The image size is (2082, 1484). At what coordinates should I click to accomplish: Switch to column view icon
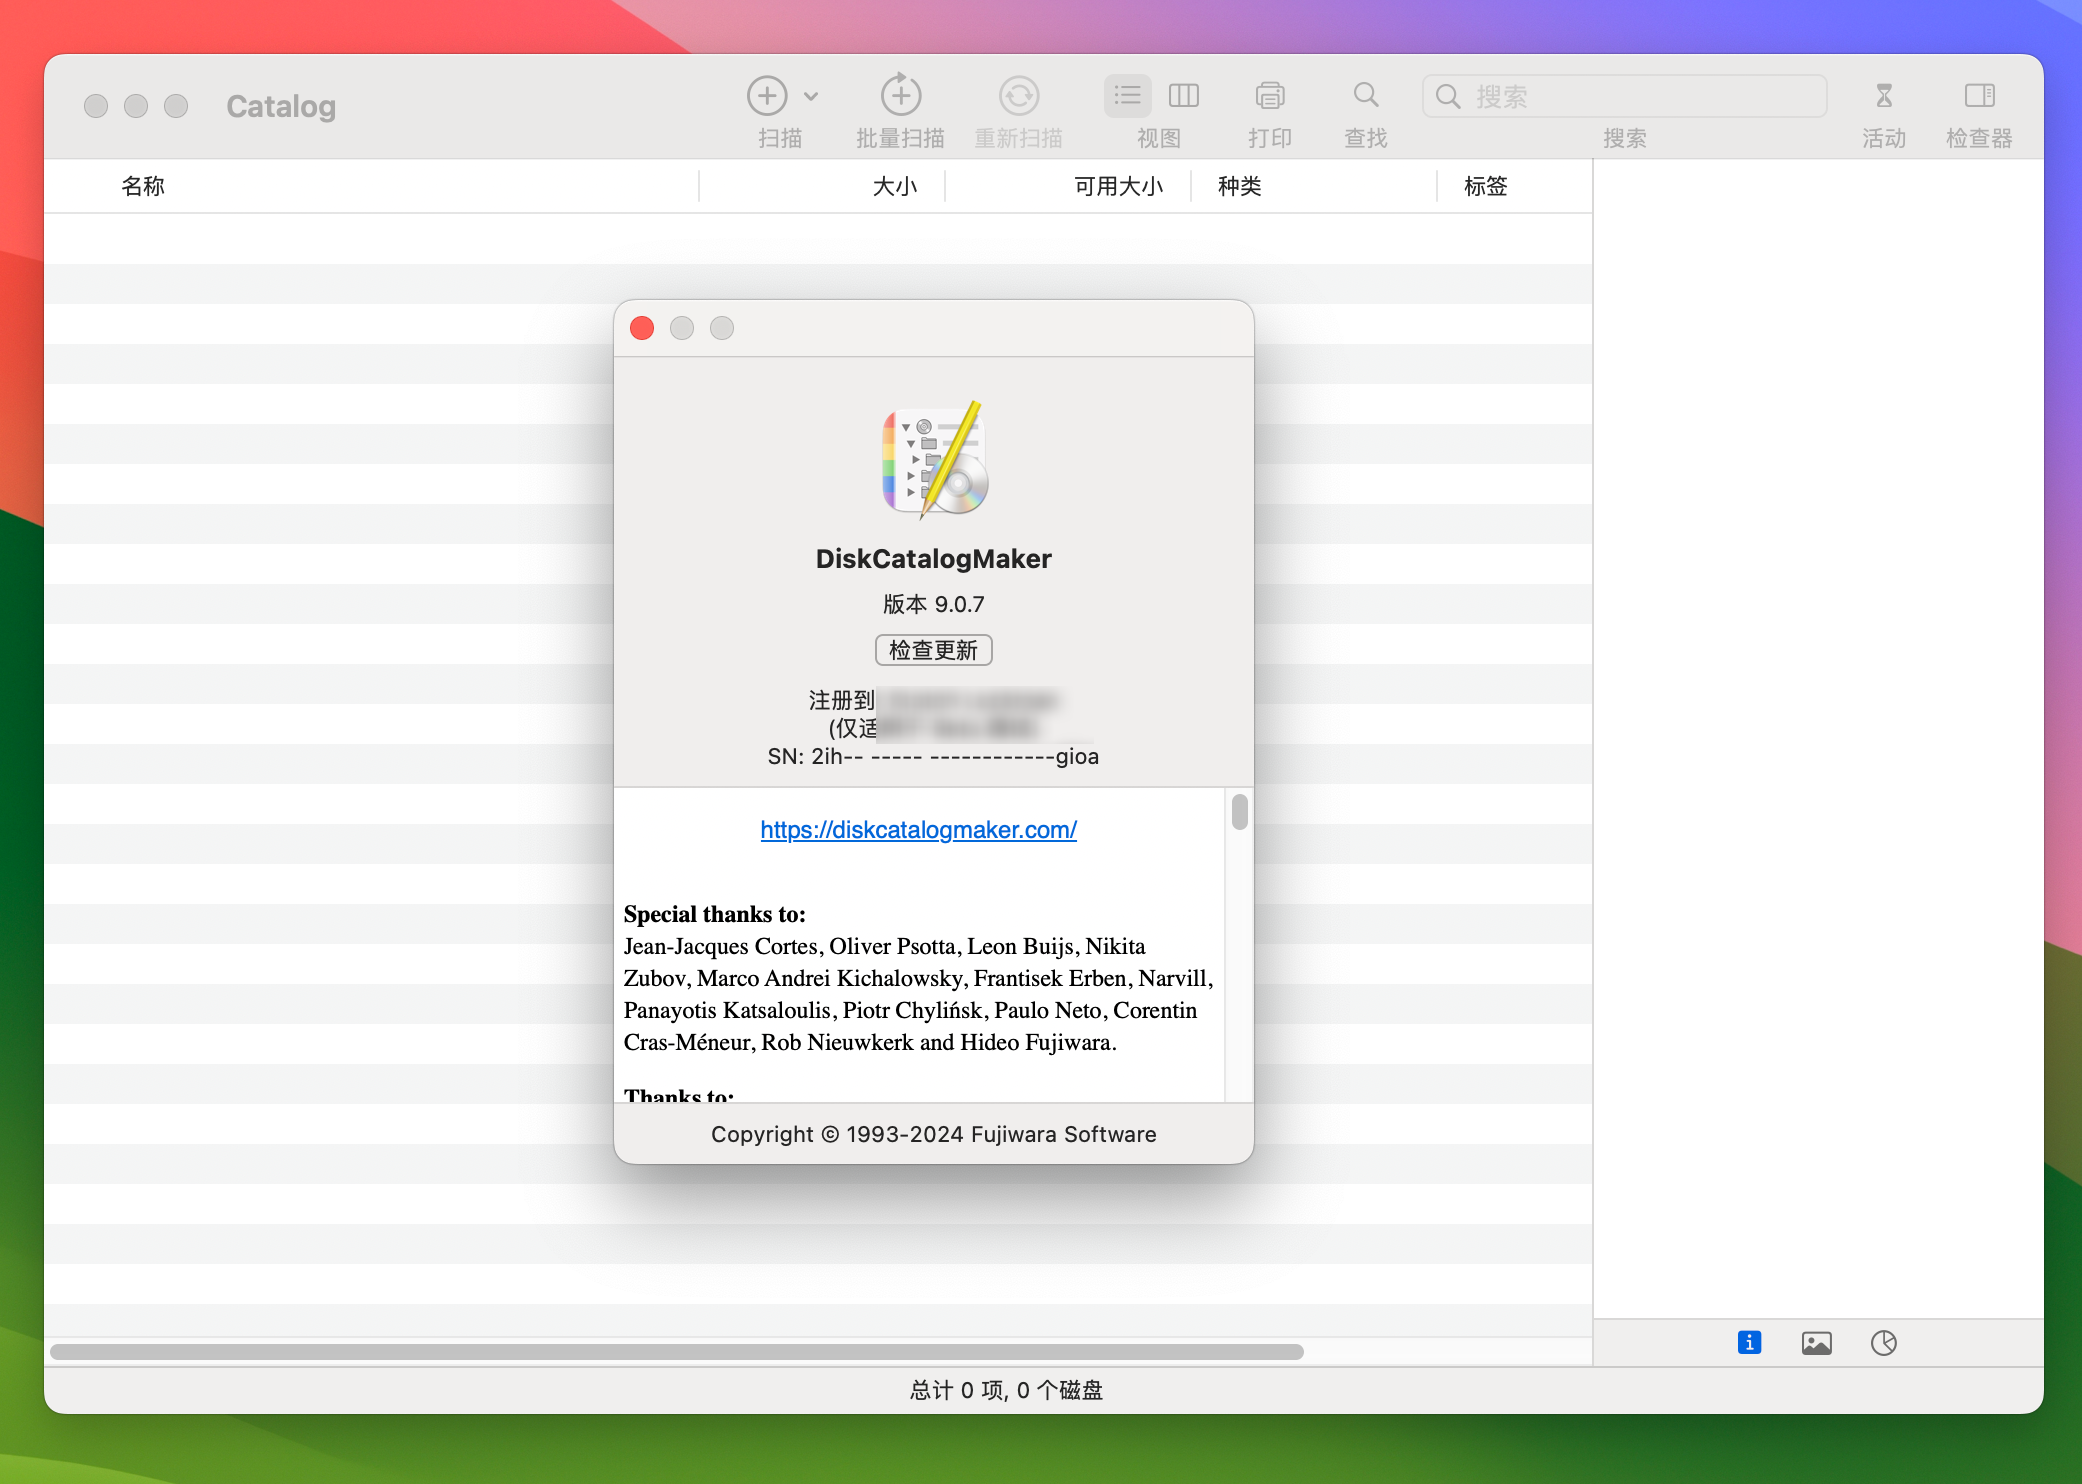tap(1184, 96)
